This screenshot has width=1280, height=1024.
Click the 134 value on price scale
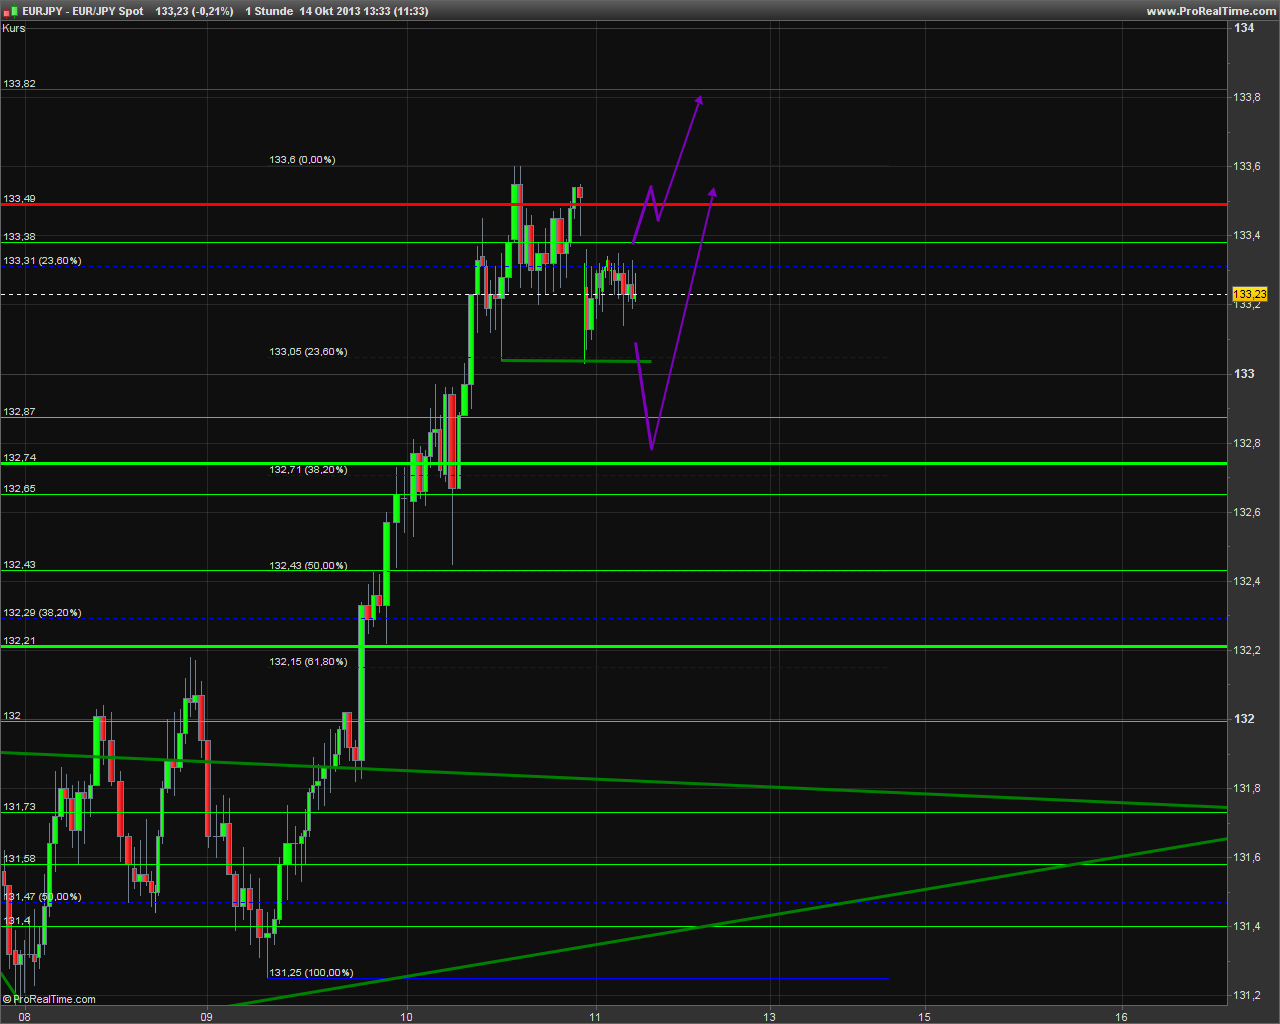point(1244,28)
